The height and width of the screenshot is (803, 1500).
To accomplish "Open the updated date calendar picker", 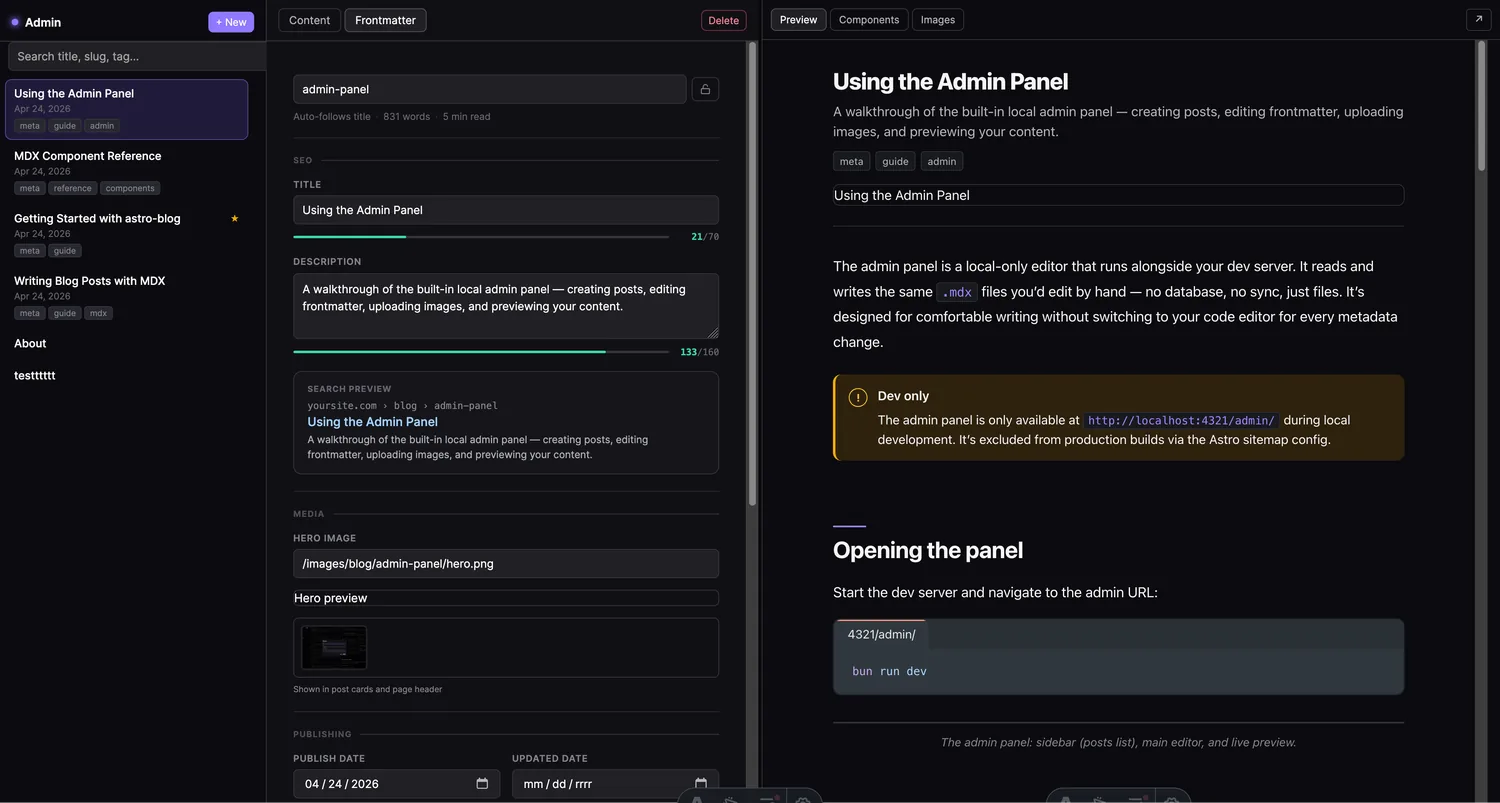I will click(702, 783).
